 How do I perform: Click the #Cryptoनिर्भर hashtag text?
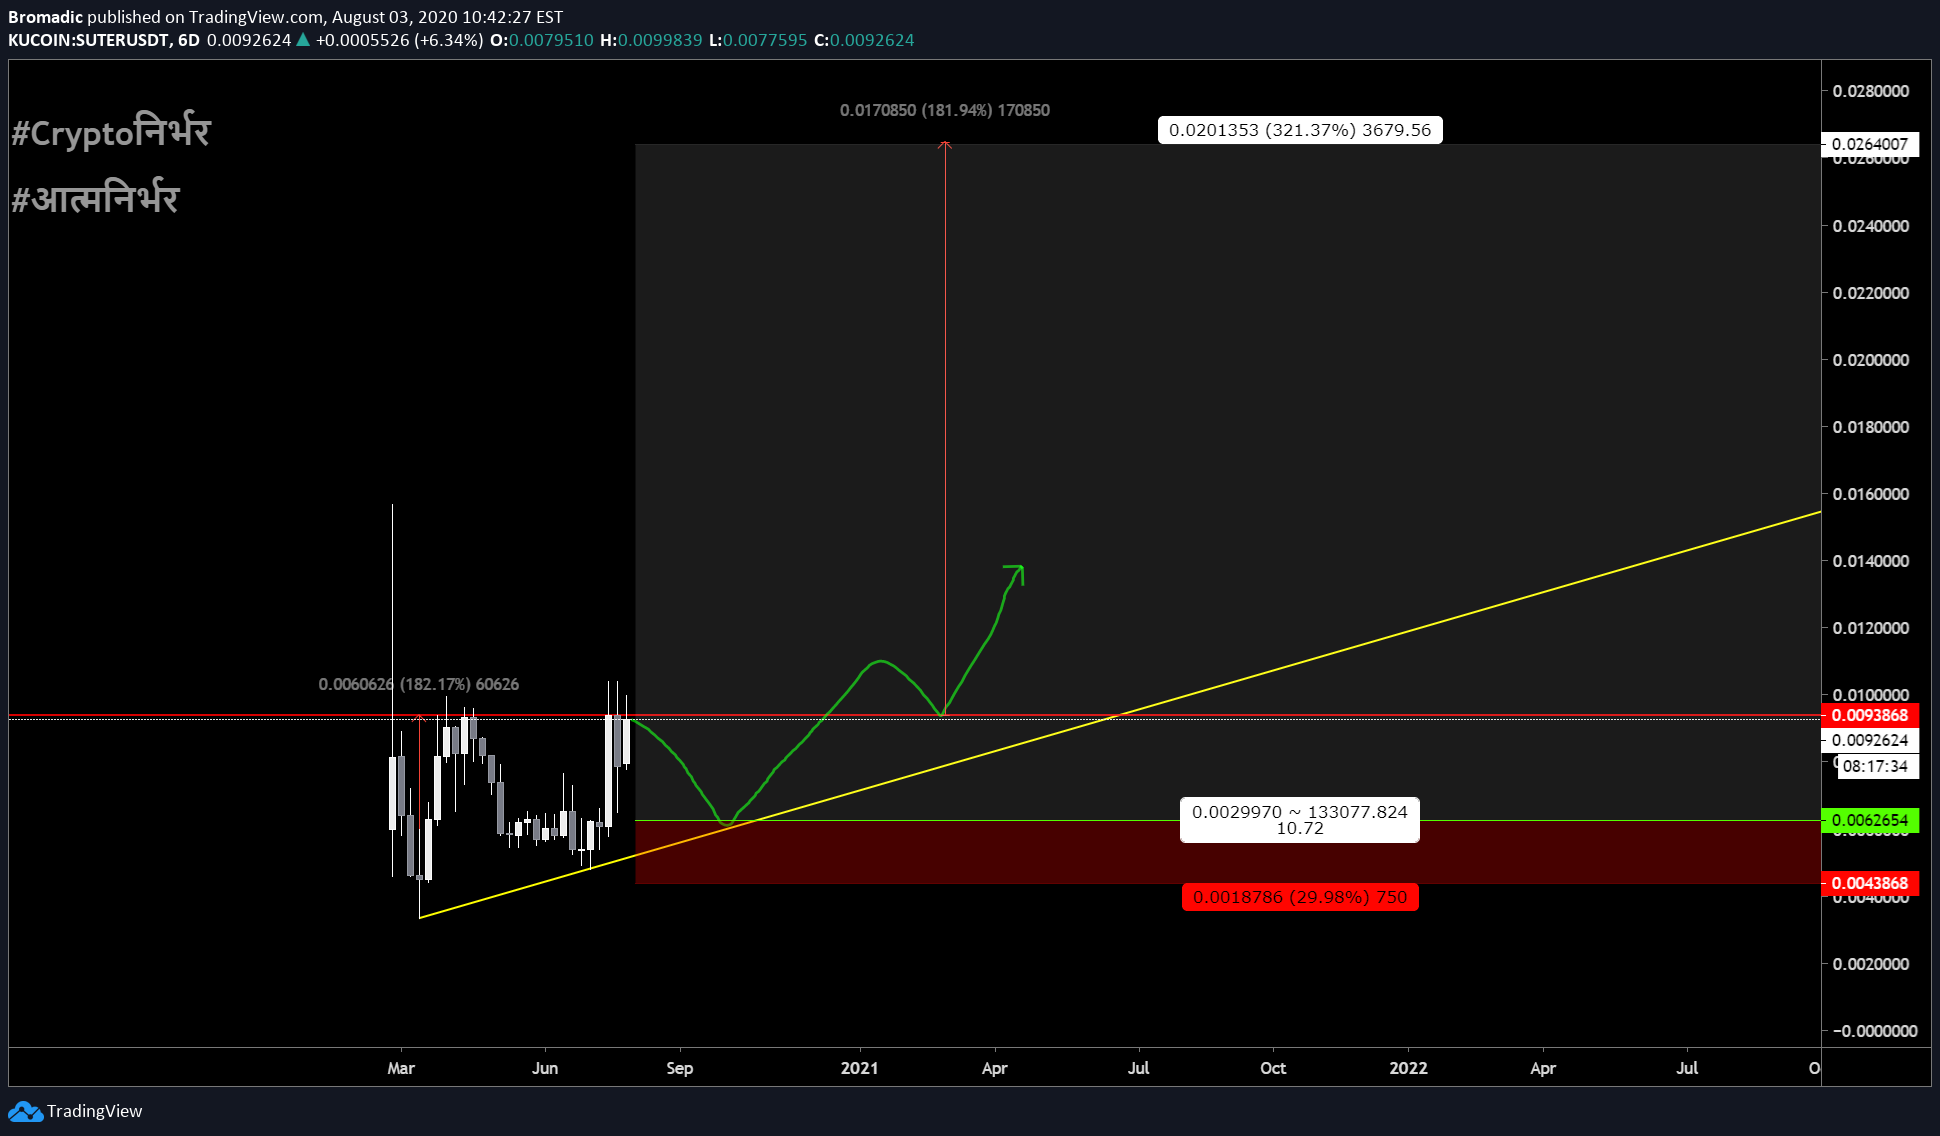[x=111, y=132]
